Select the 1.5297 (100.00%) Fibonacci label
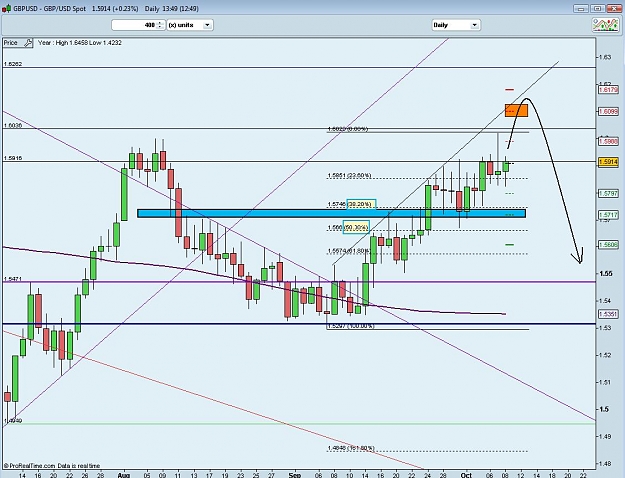 click(351, 326)
